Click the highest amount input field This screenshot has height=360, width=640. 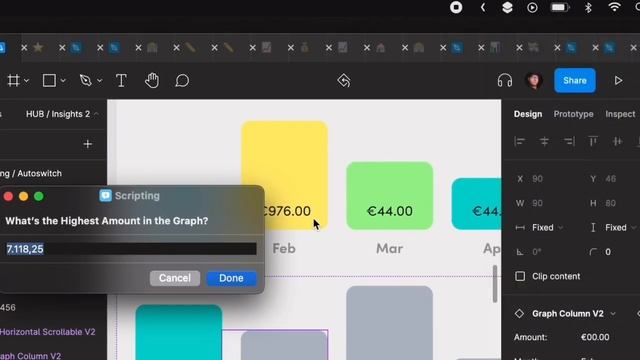[x=131, y=249]
